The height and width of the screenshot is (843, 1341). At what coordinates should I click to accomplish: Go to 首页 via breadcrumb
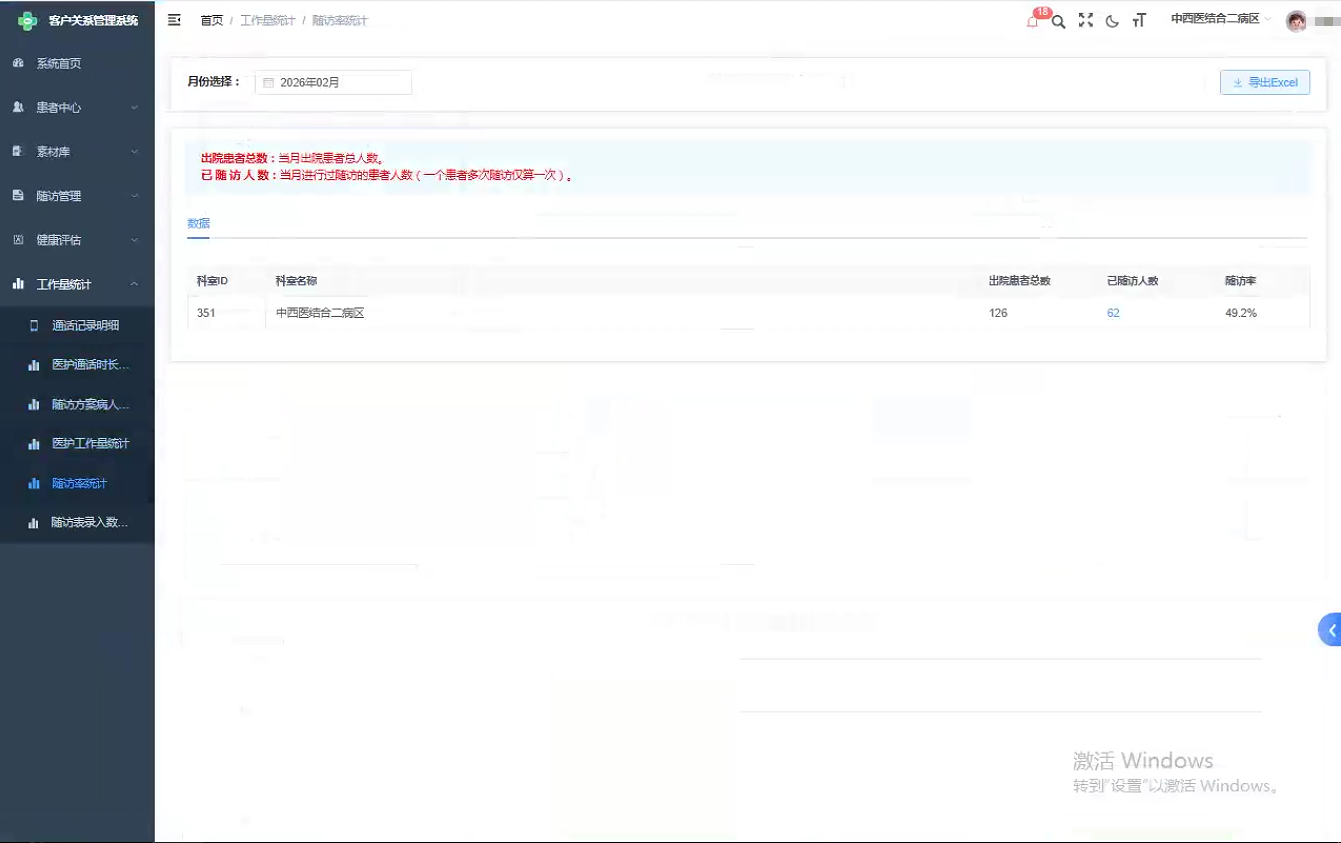point(212,20)
